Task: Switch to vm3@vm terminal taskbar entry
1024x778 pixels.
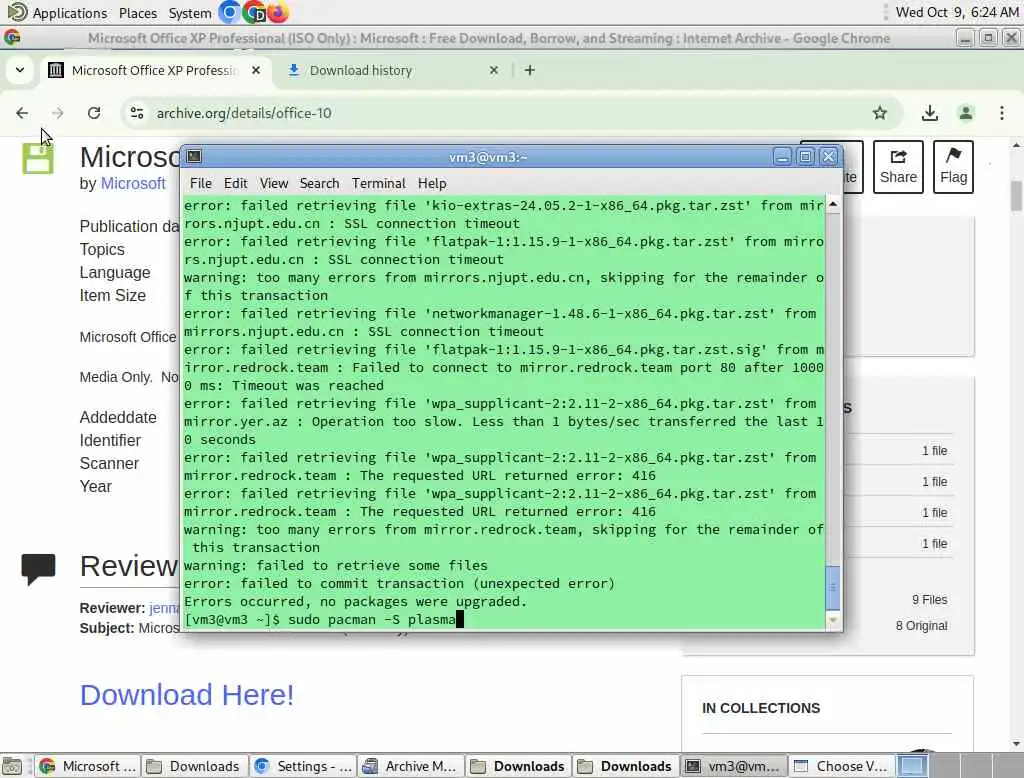Action: (733, 766)
